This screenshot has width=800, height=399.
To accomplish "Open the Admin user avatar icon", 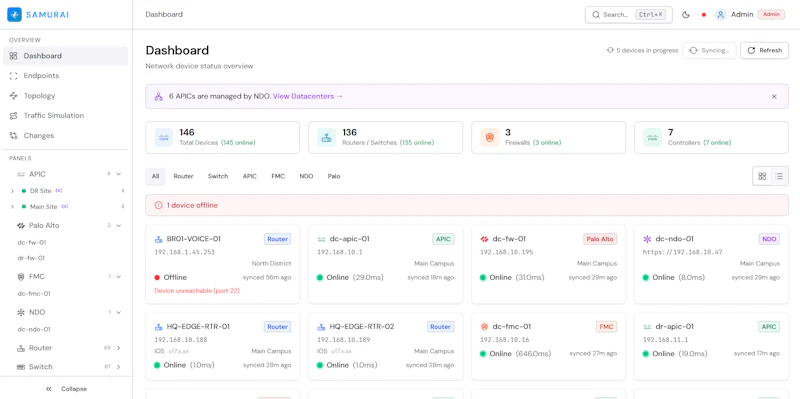I will 720,15.
